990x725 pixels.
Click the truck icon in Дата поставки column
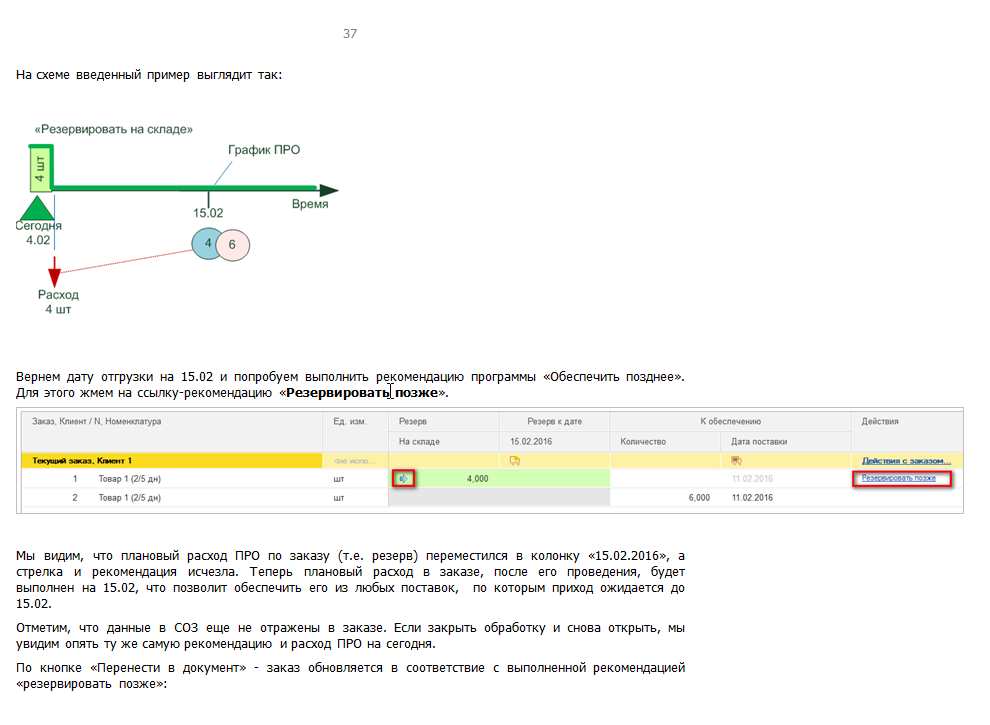(736, 460)
